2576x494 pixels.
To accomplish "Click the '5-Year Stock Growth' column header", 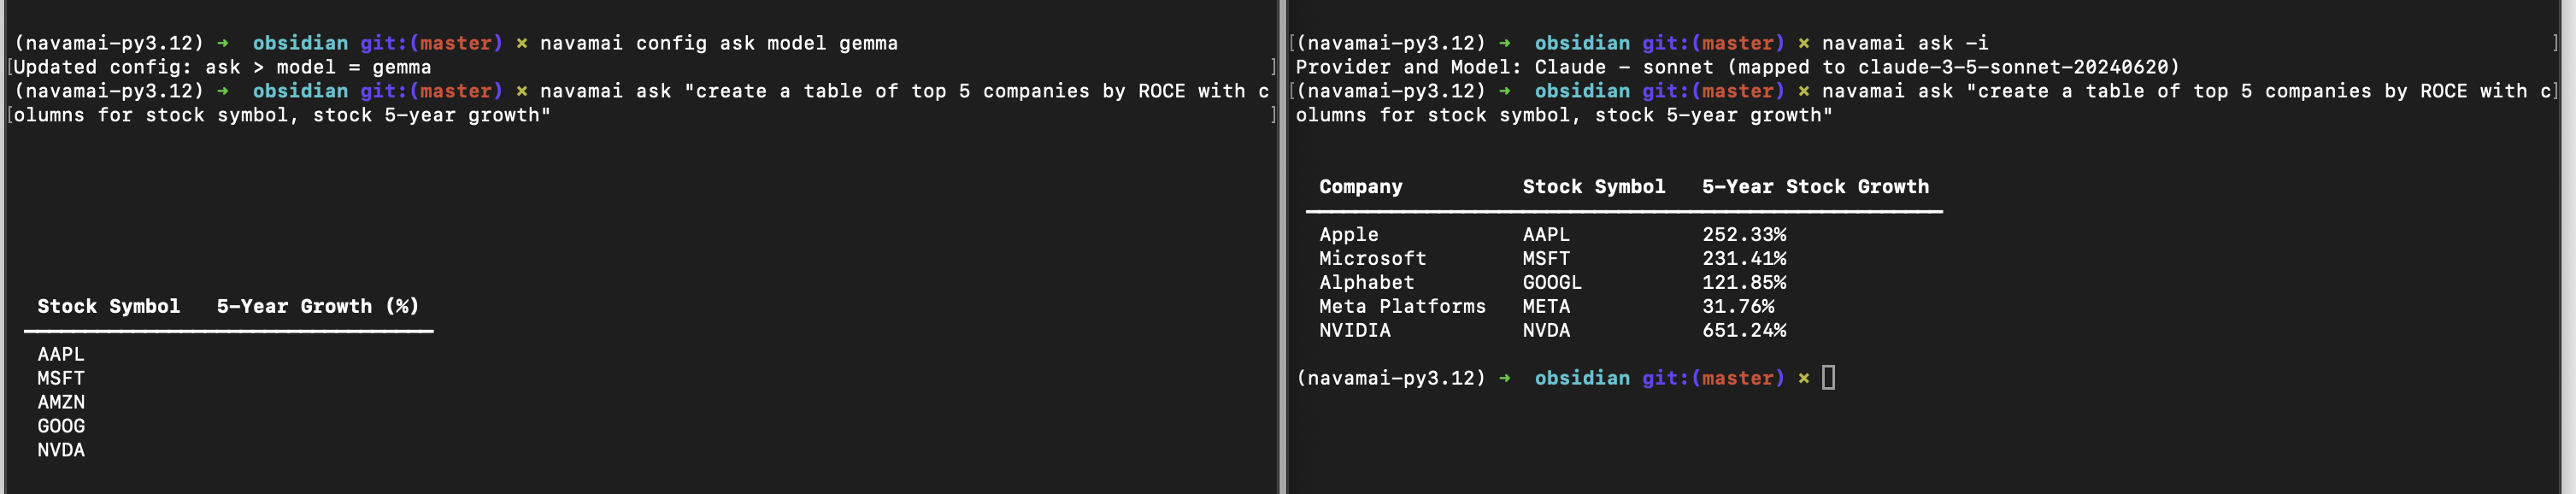I will [1815, 187].
